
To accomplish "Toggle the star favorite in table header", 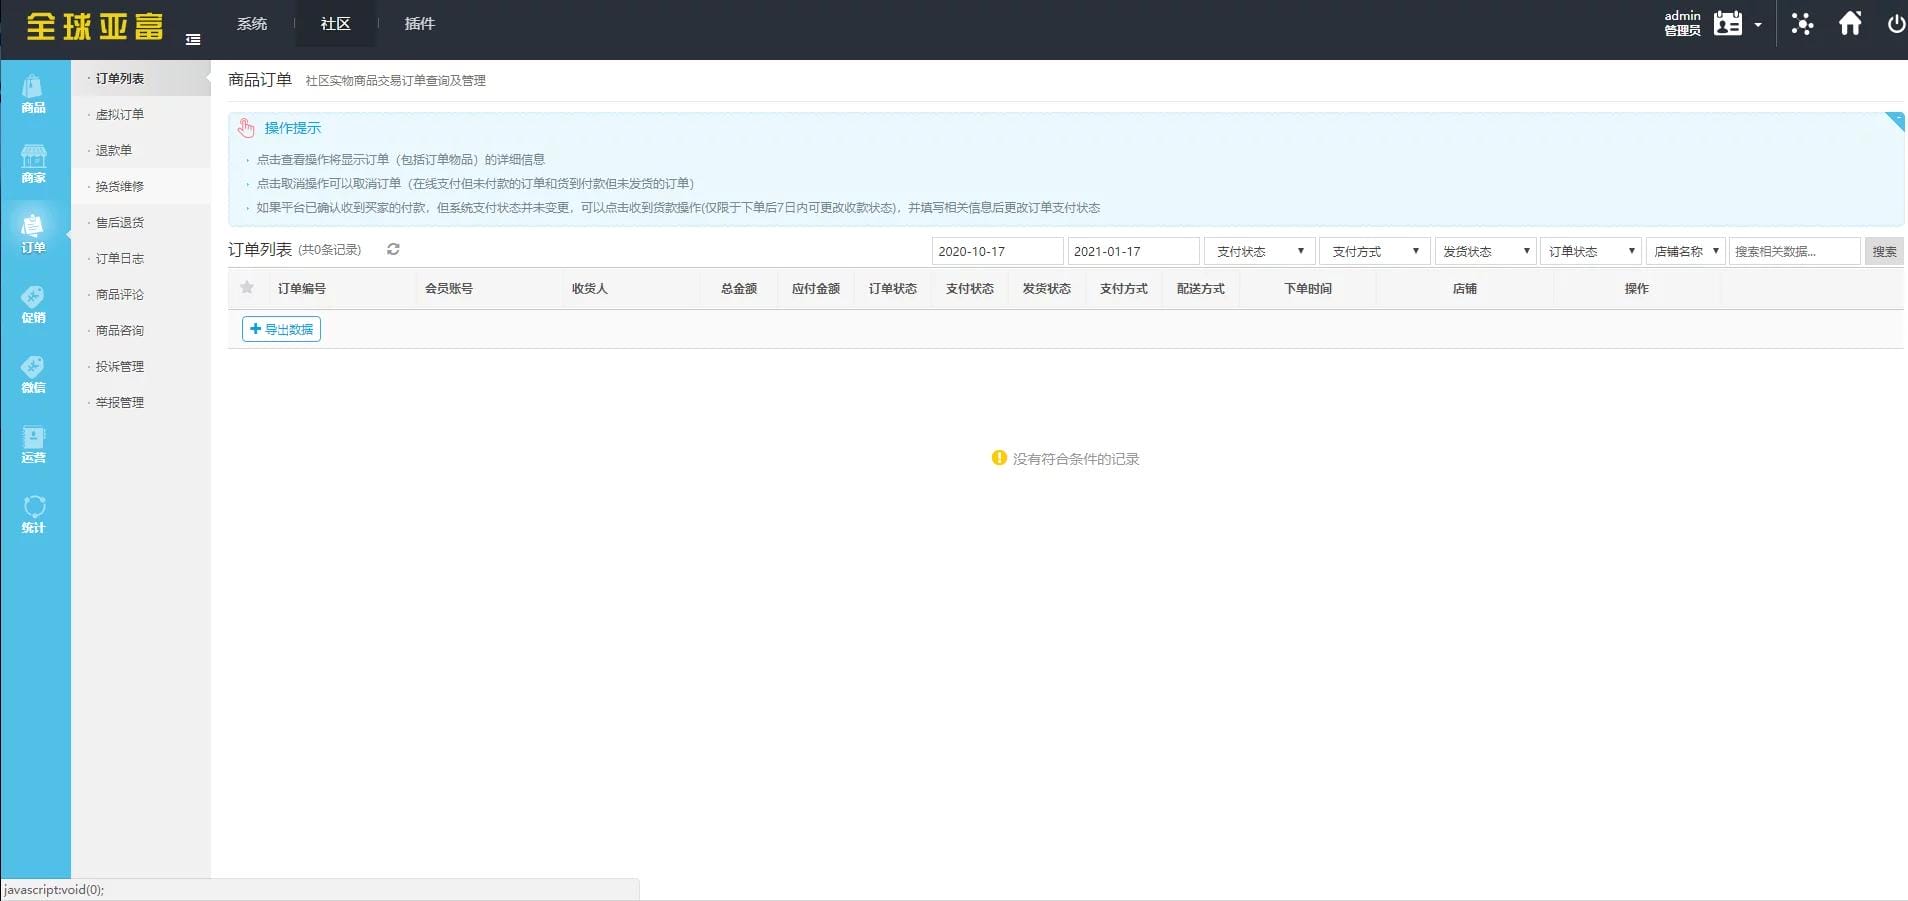I will [x=246, y=288].
